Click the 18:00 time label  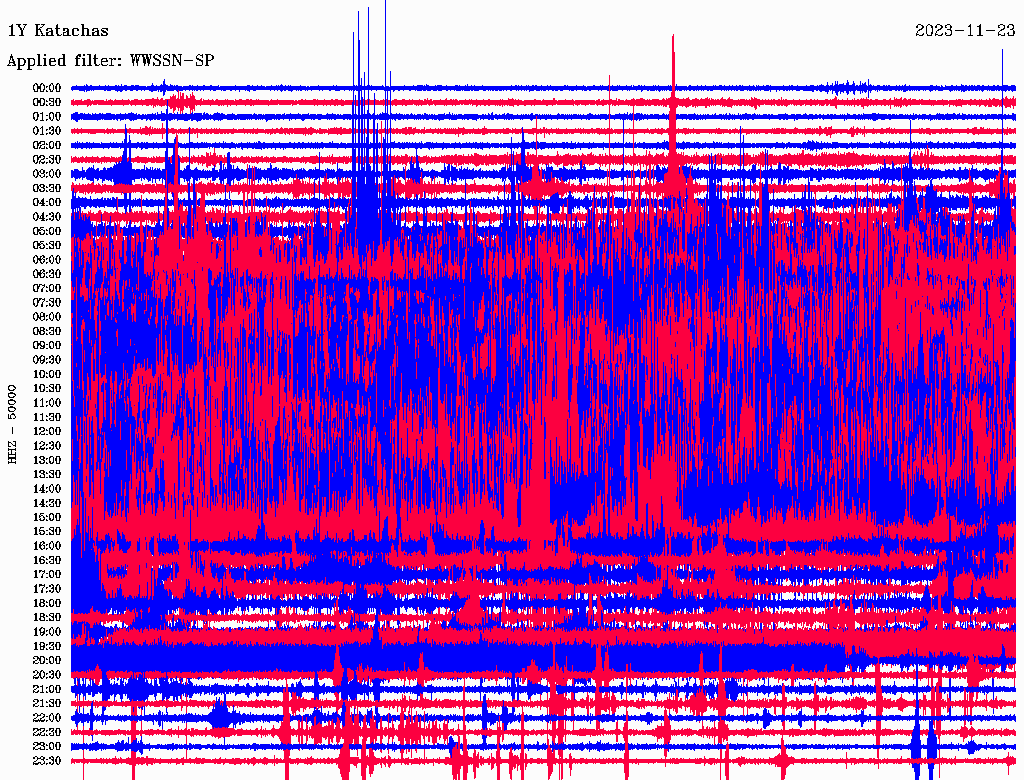(47, 604)
